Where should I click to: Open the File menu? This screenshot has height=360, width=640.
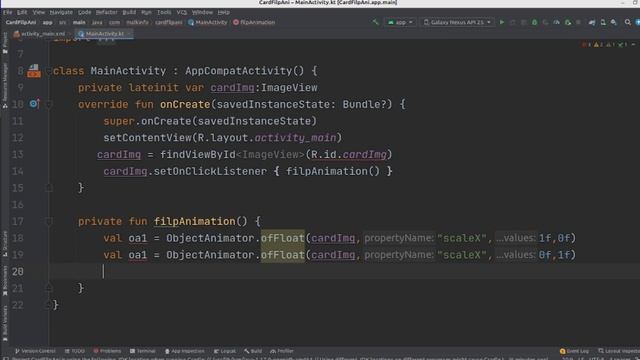pyautogui.click(x=8, y=12)
